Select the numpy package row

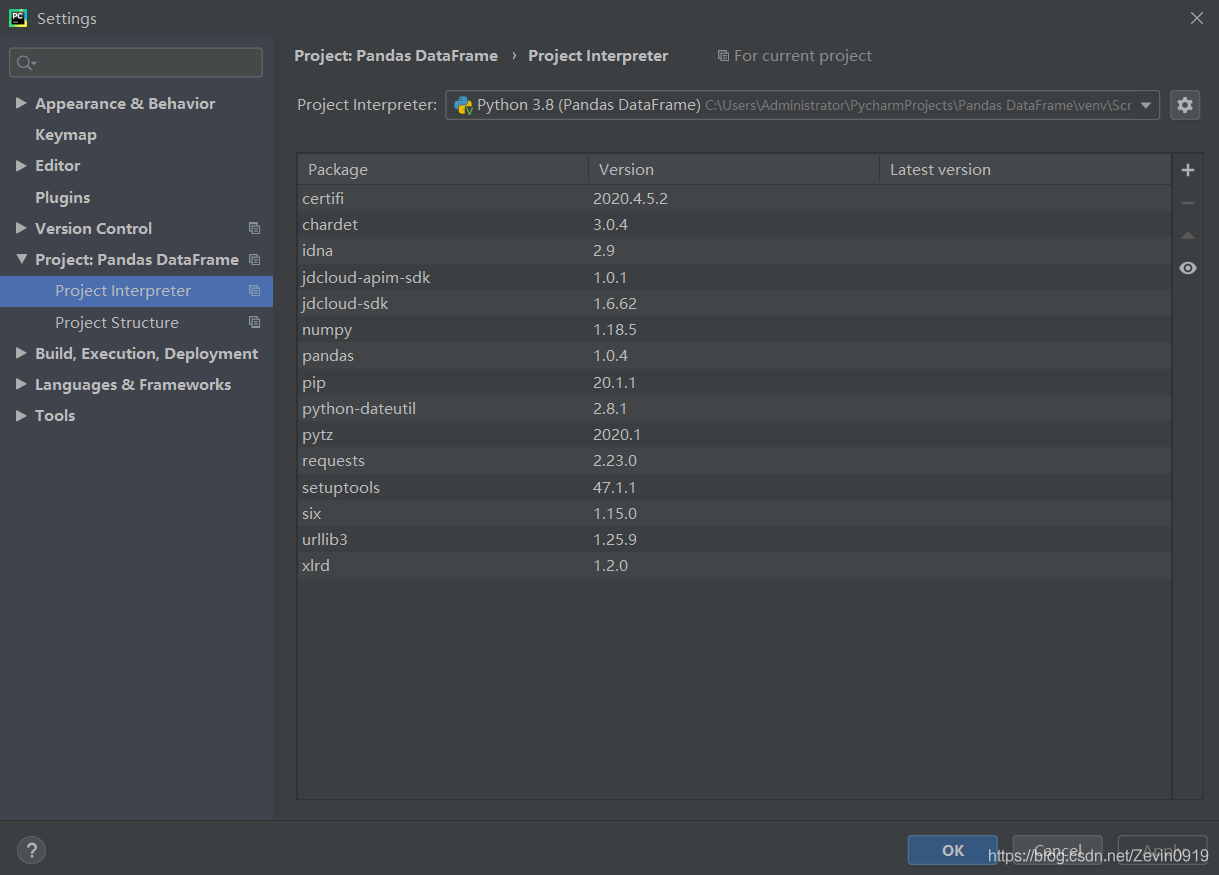(x=734, y=329)
